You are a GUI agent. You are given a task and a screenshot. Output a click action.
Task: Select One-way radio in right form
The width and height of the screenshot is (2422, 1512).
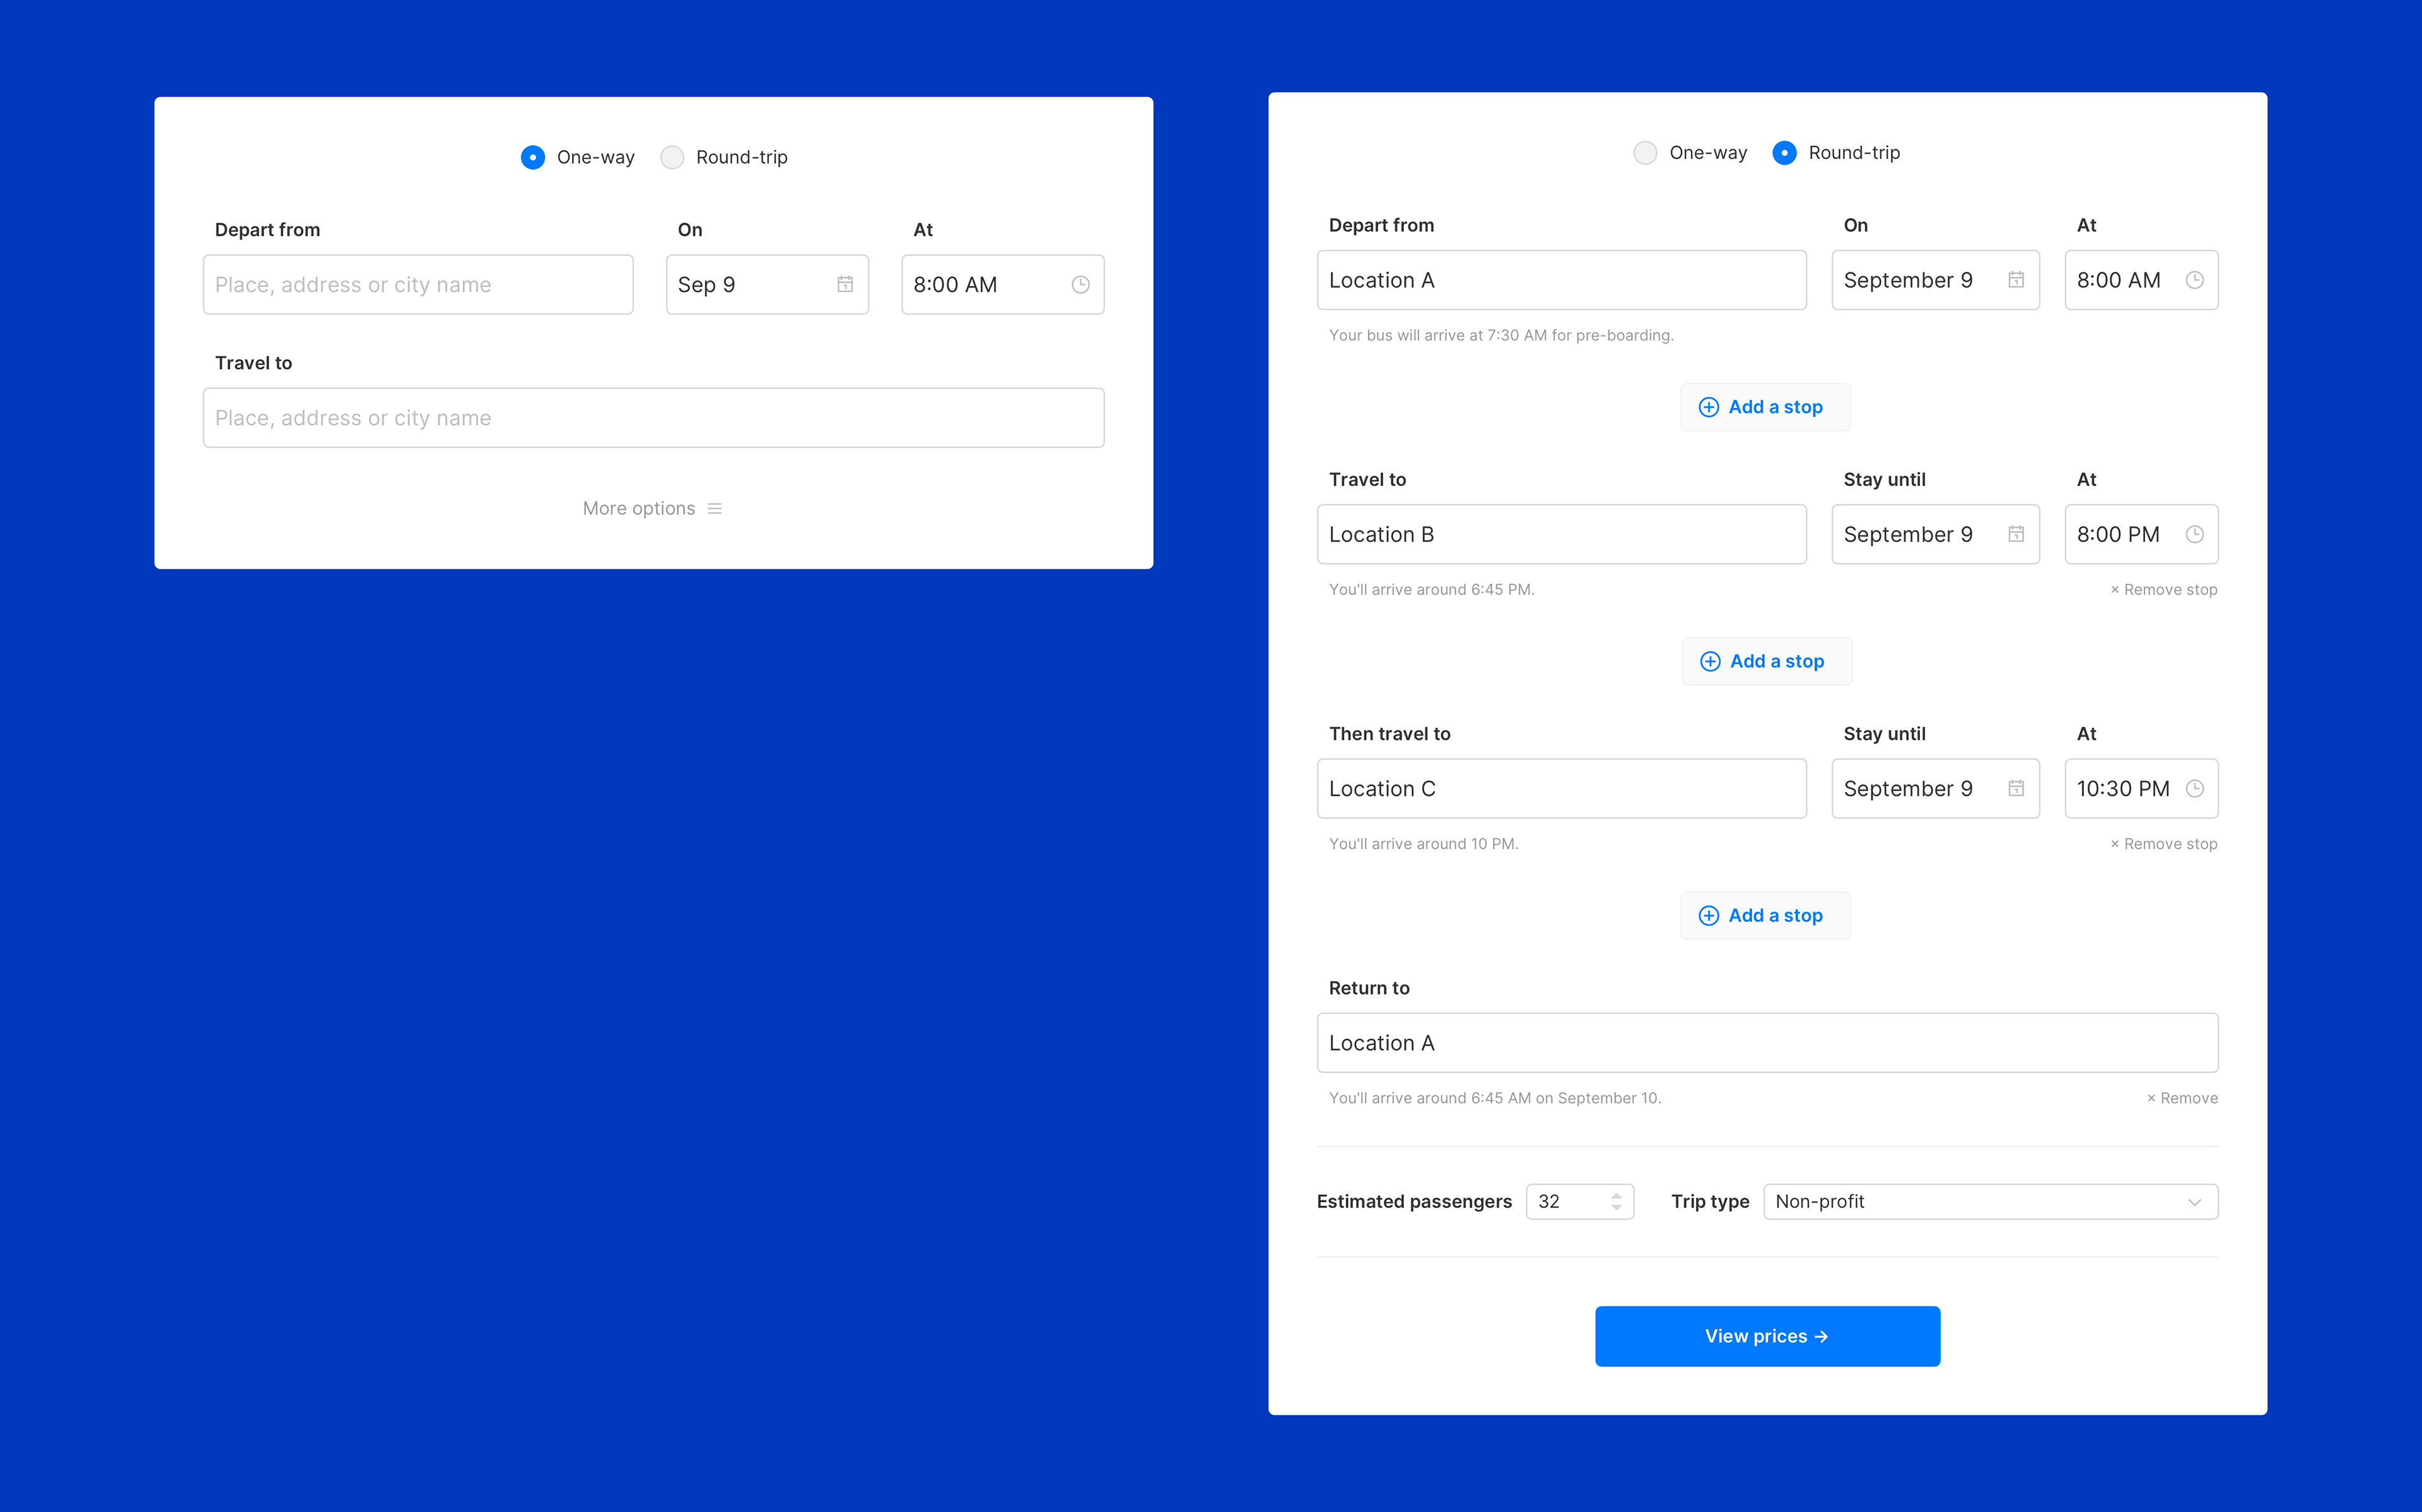[1645, 153]
